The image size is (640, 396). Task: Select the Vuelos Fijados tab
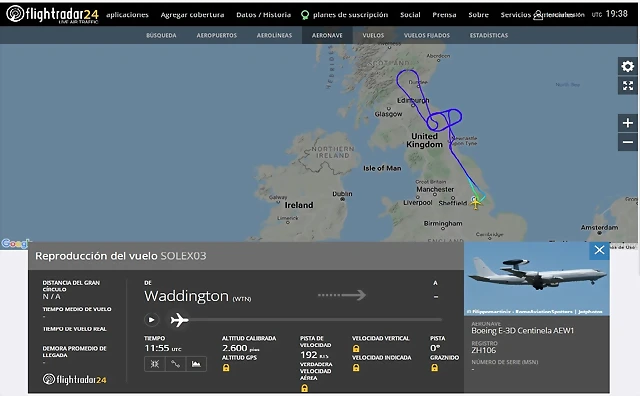click(427, 36)
